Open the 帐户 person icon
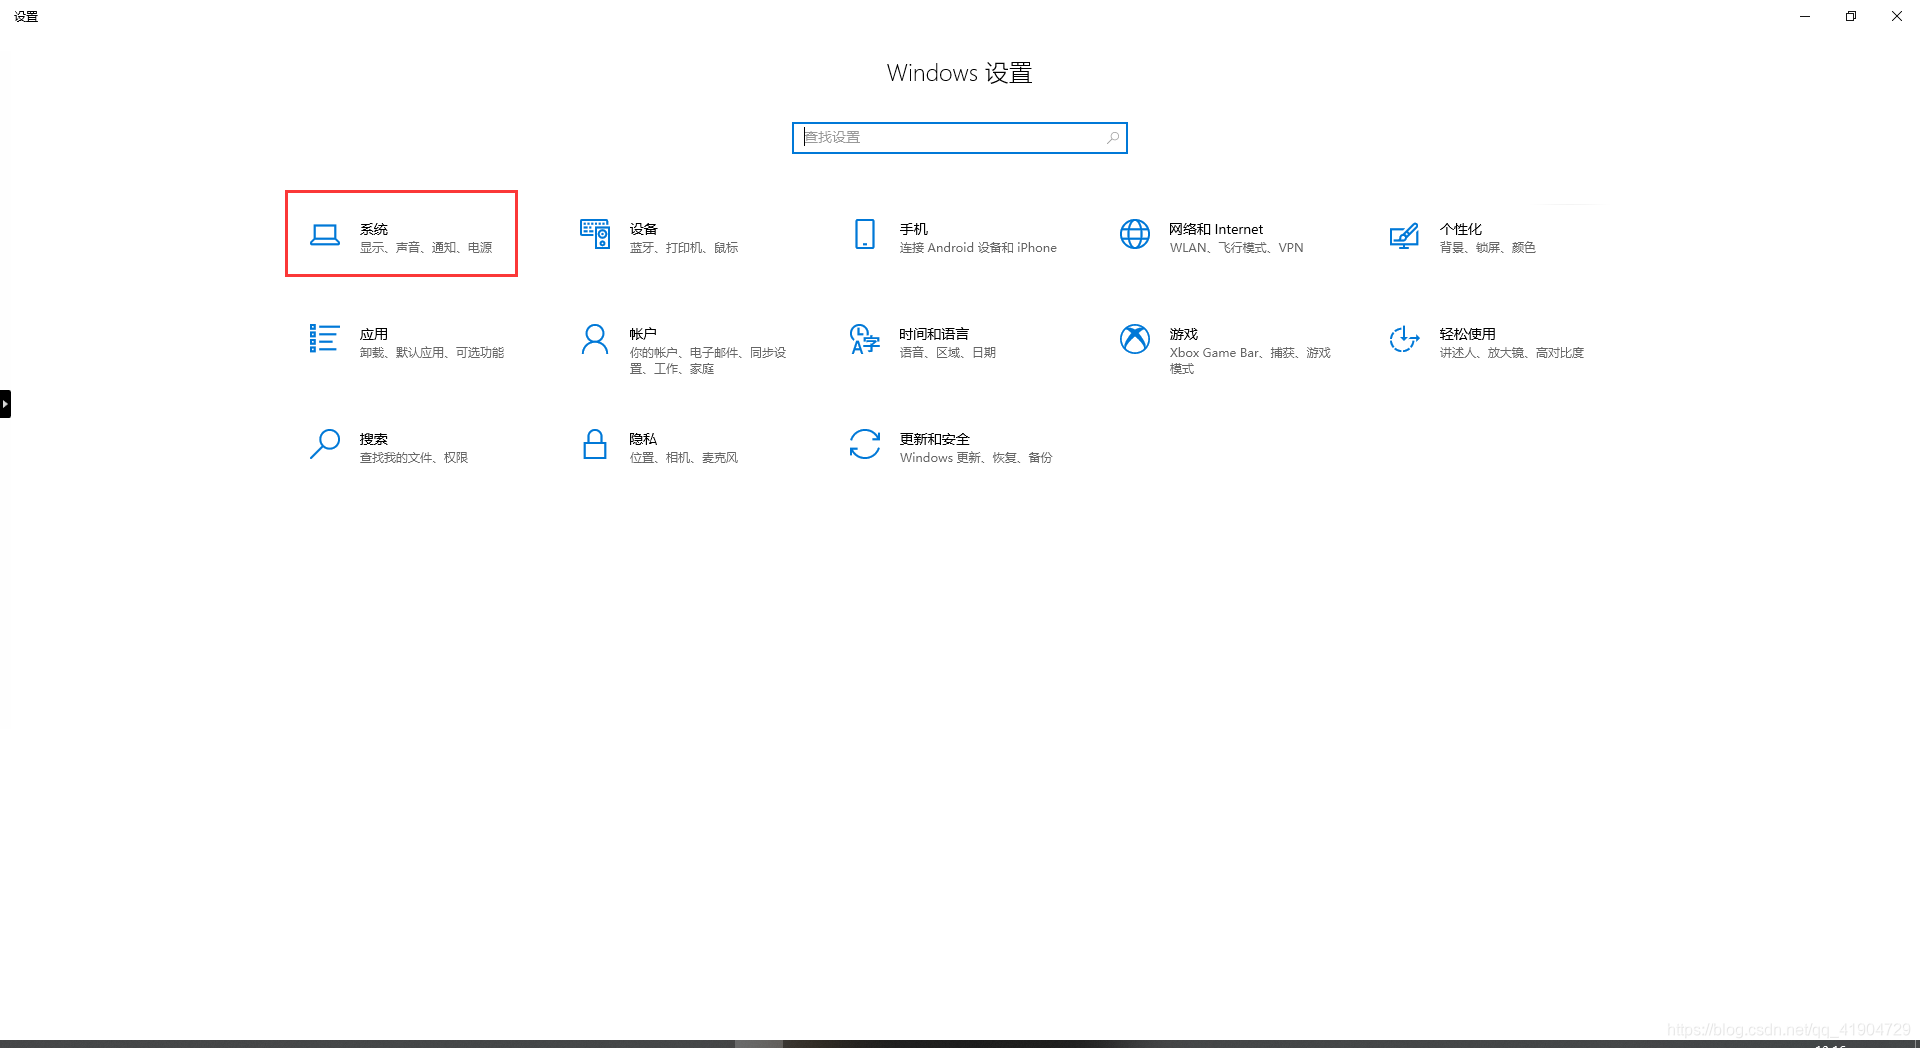Screen dimensions: 1920x1048 [x=595, y=340]
